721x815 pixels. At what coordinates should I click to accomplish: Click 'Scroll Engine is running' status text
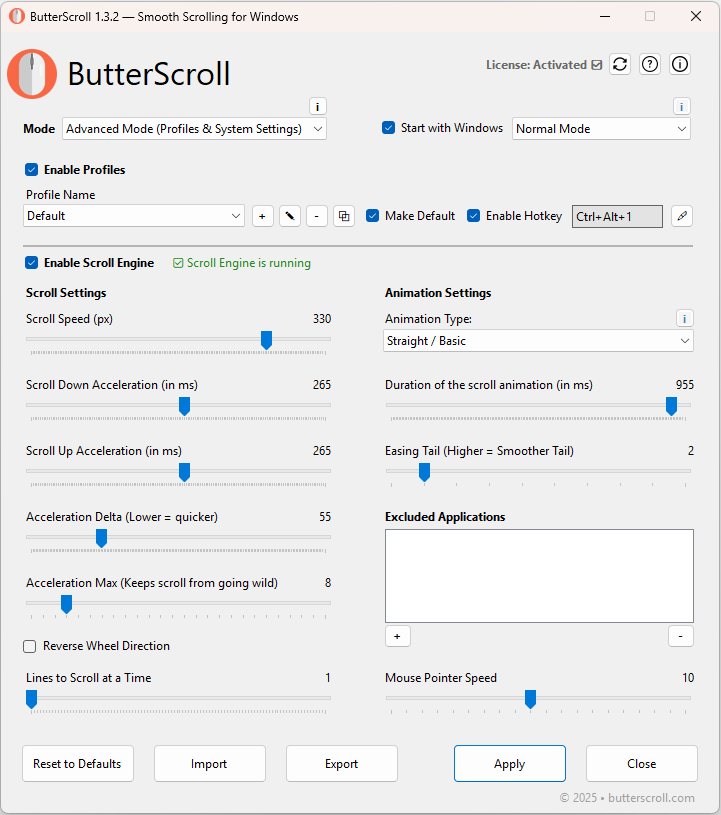(248, 263)
